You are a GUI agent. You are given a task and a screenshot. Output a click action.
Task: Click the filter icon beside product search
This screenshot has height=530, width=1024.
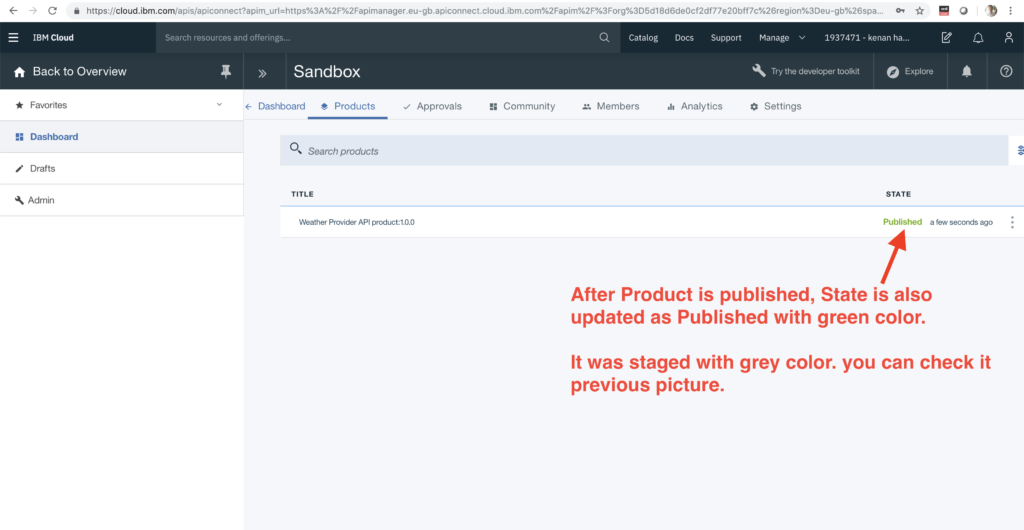[x=1020, y=151]
